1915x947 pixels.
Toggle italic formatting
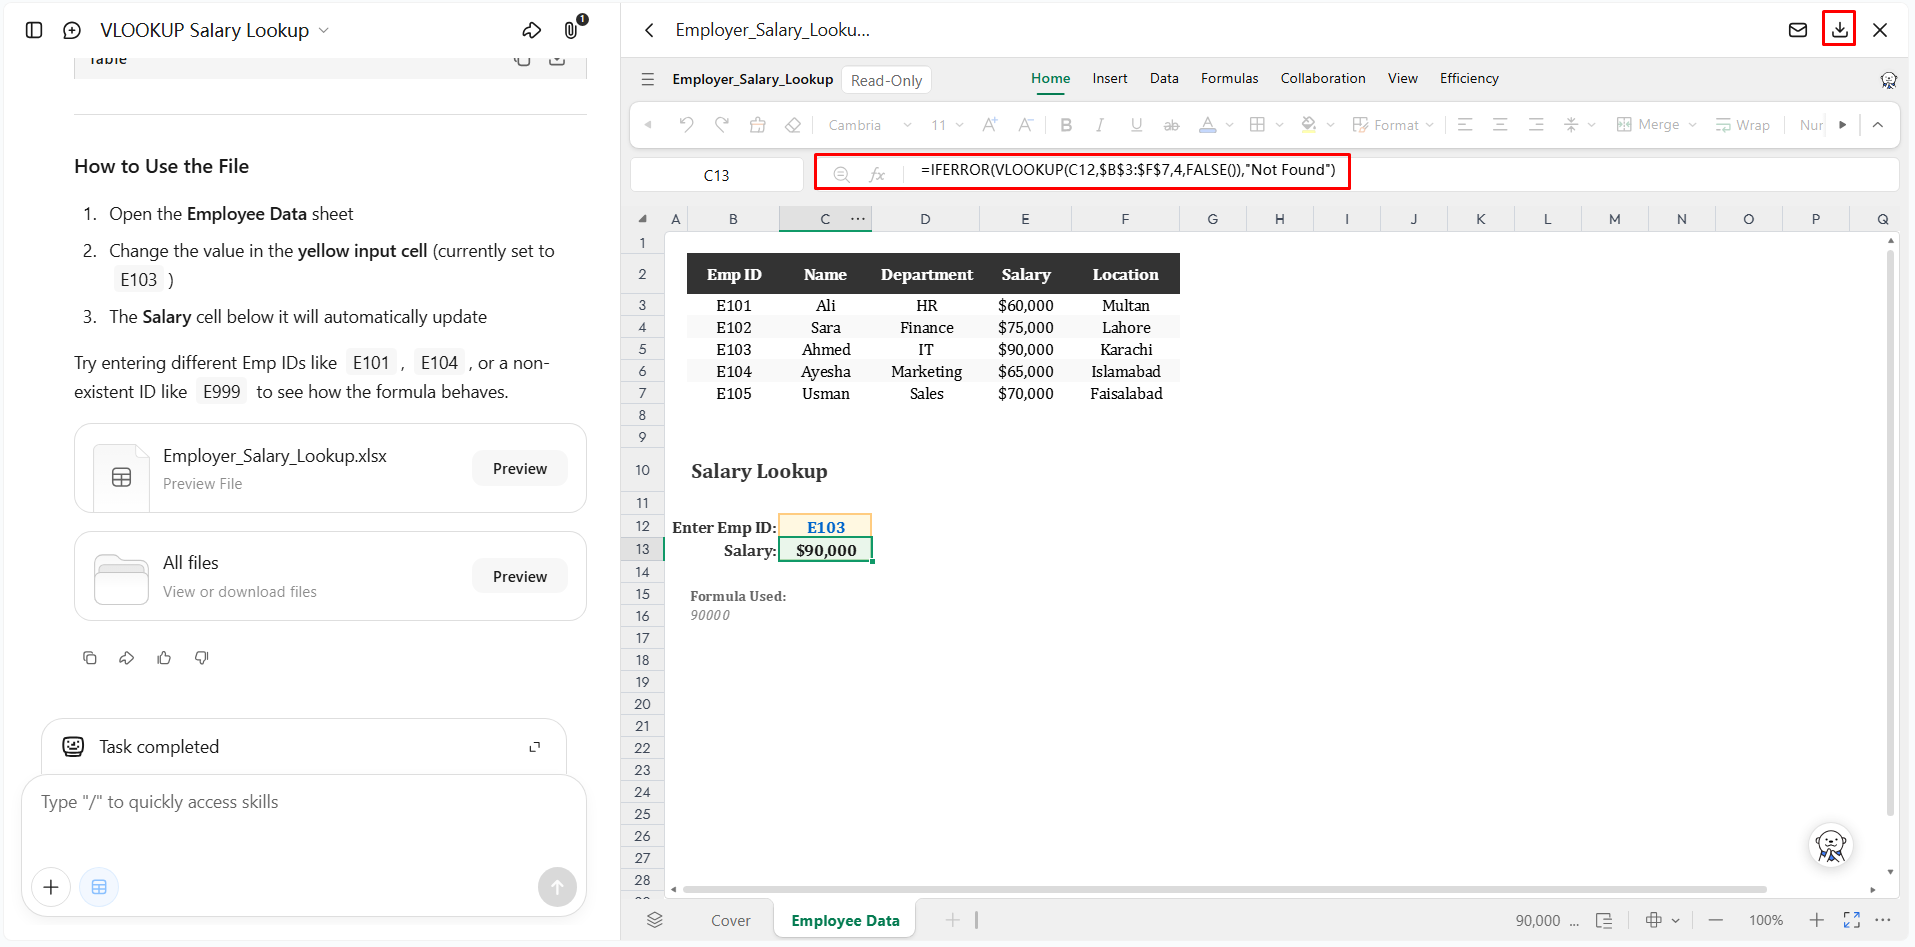click(x=1100, y=125)
